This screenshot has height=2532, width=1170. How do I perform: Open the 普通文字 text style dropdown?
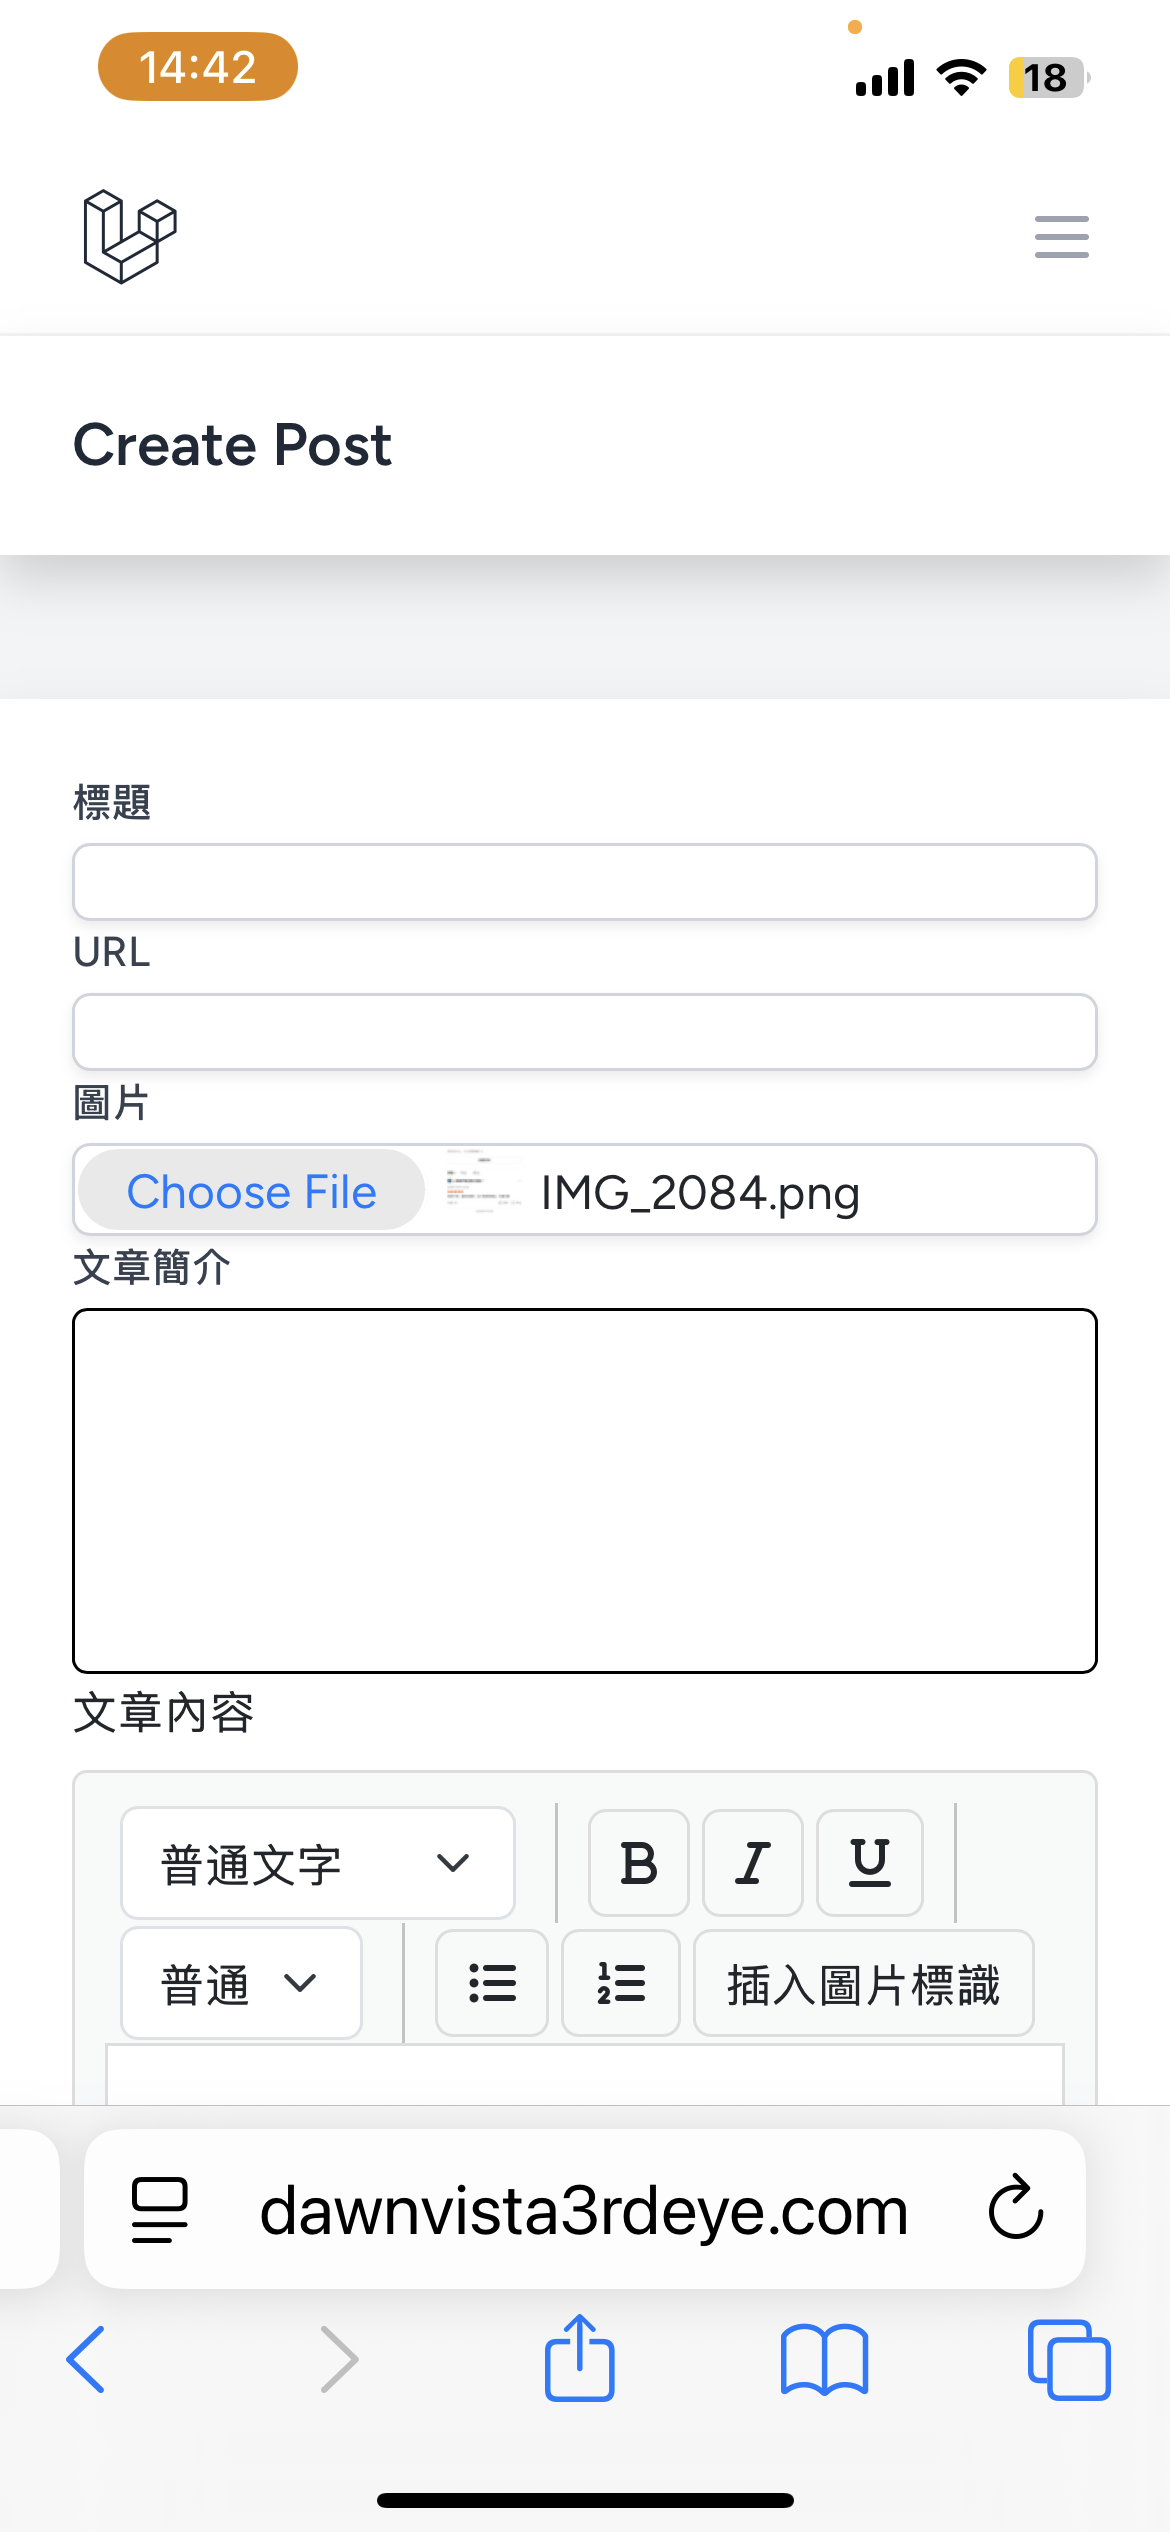pyautogui.click(x=318, y=1863)
